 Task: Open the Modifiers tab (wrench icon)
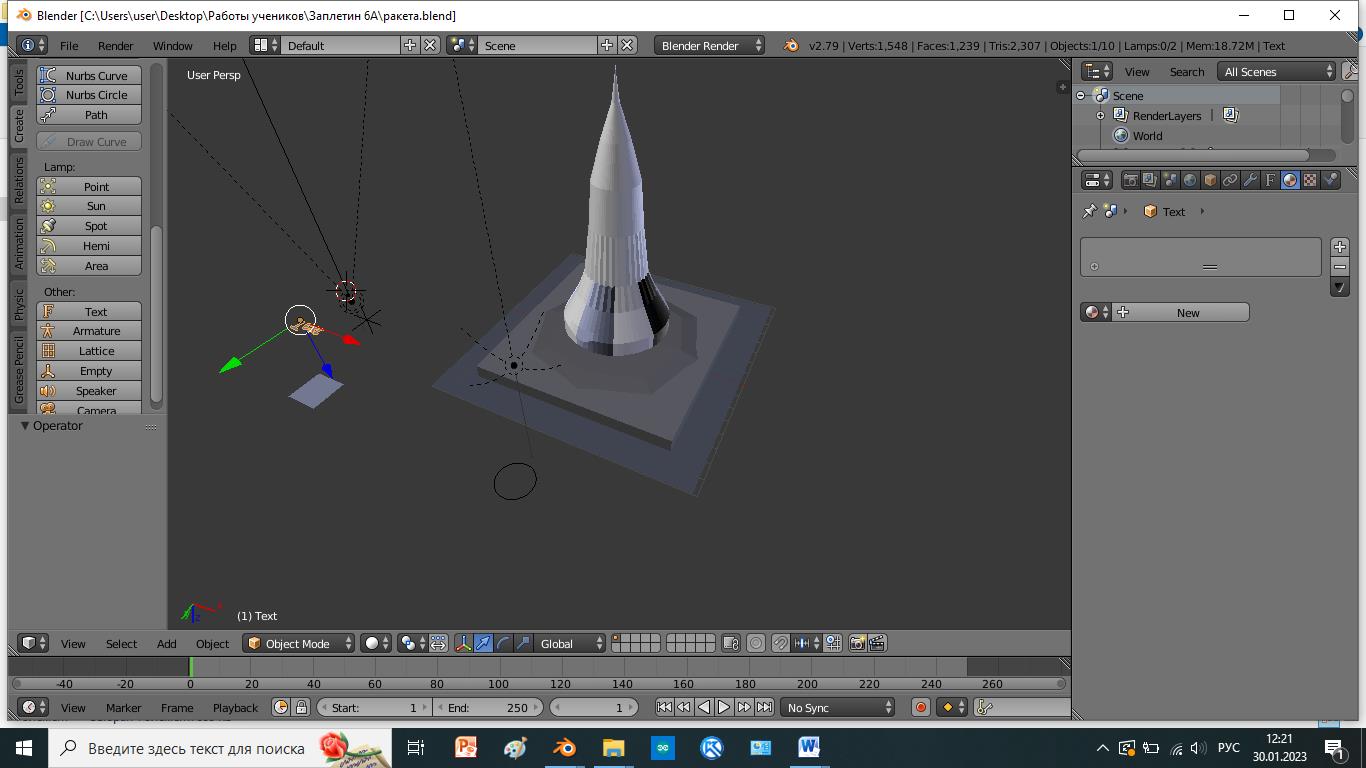[x=1250, y=181]
